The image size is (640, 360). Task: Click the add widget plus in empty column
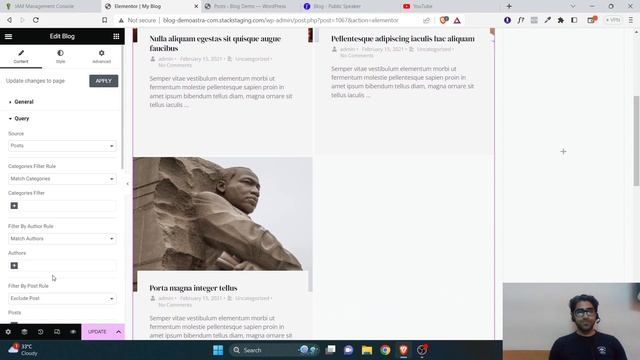[563, 151]
